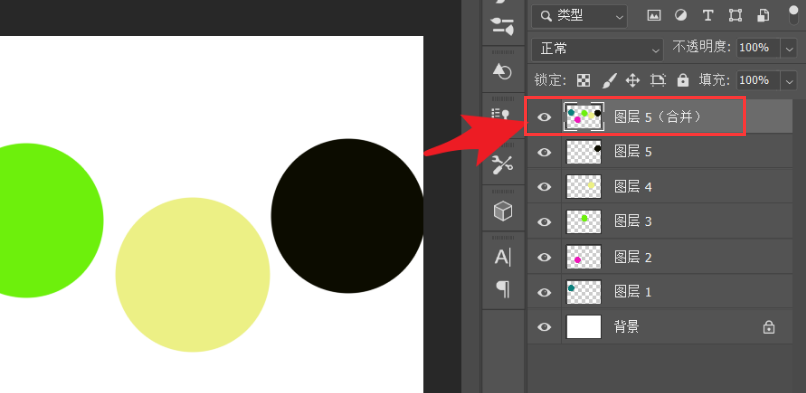
Task: Open the Properties panel icon with list and bulb
Action: click(502, 114)
